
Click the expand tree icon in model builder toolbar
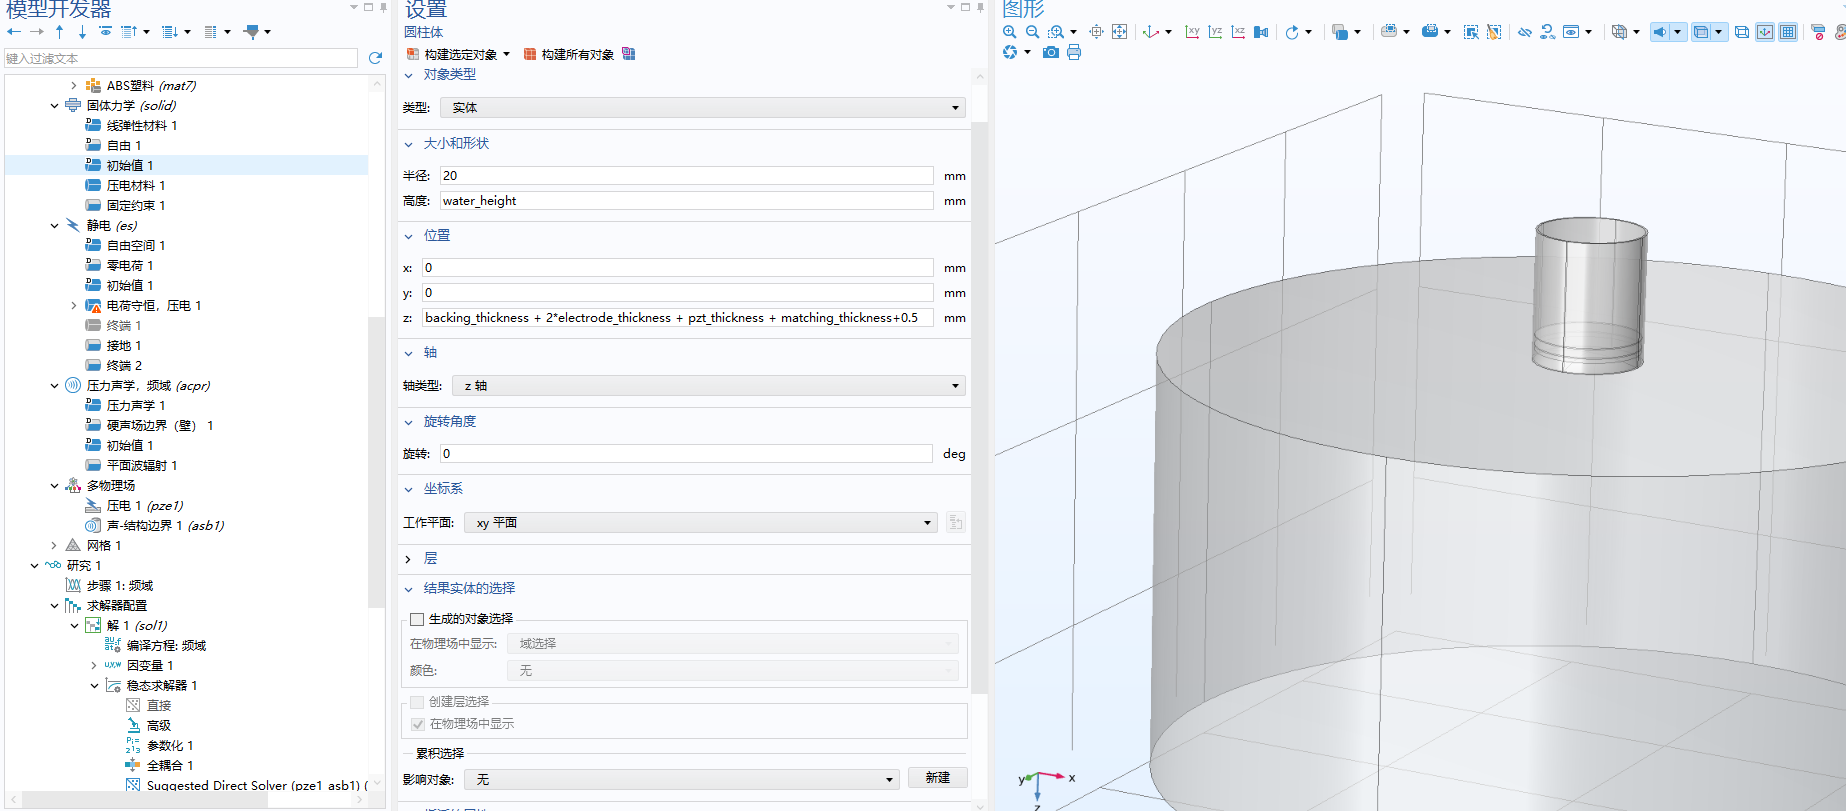(x=169, y=32)
